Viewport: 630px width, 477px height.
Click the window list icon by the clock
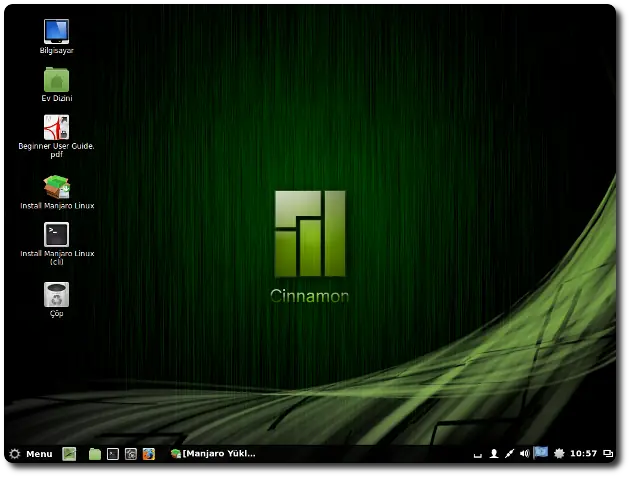click(608, 454)
